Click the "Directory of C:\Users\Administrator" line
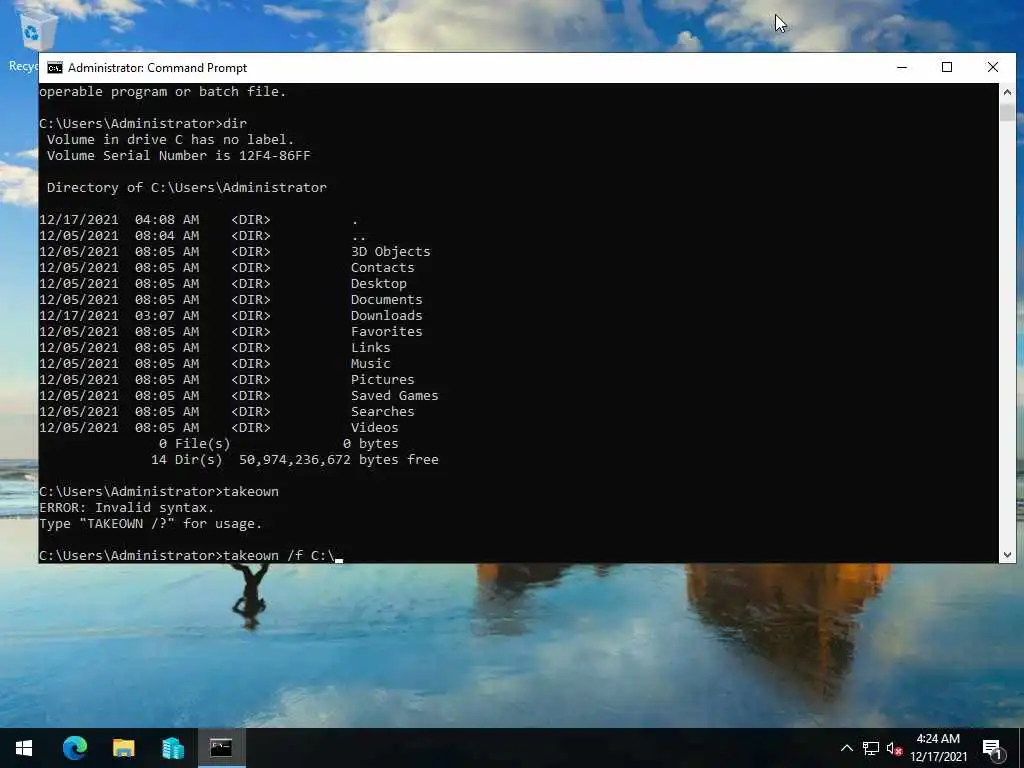The height and width of the screenshot is (768, 1024). (187, 187)
